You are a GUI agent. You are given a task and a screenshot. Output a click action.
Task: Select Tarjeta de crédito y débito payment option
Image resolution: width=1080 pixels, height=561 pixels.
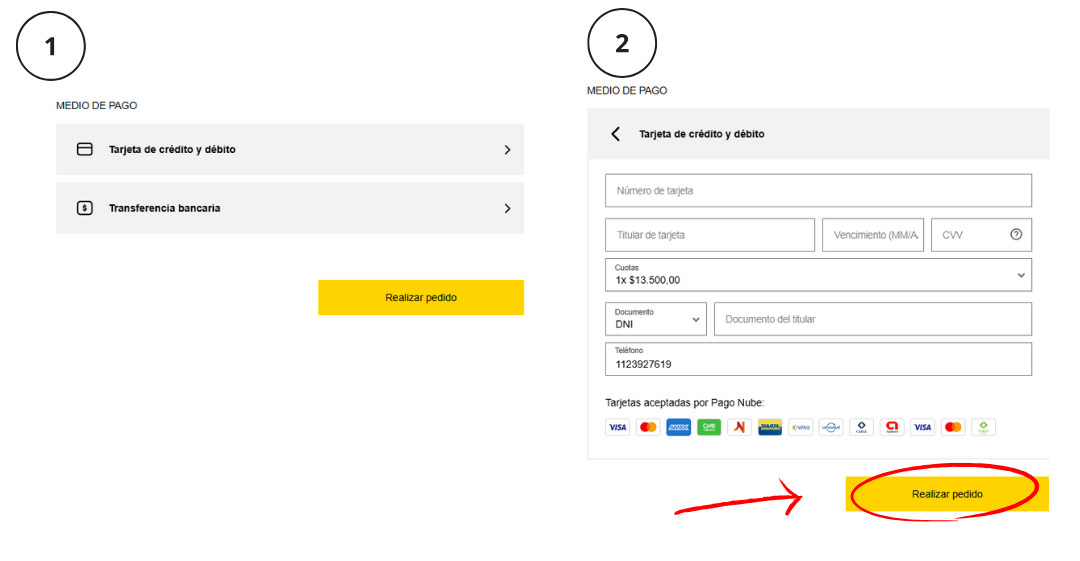point(290,150)
